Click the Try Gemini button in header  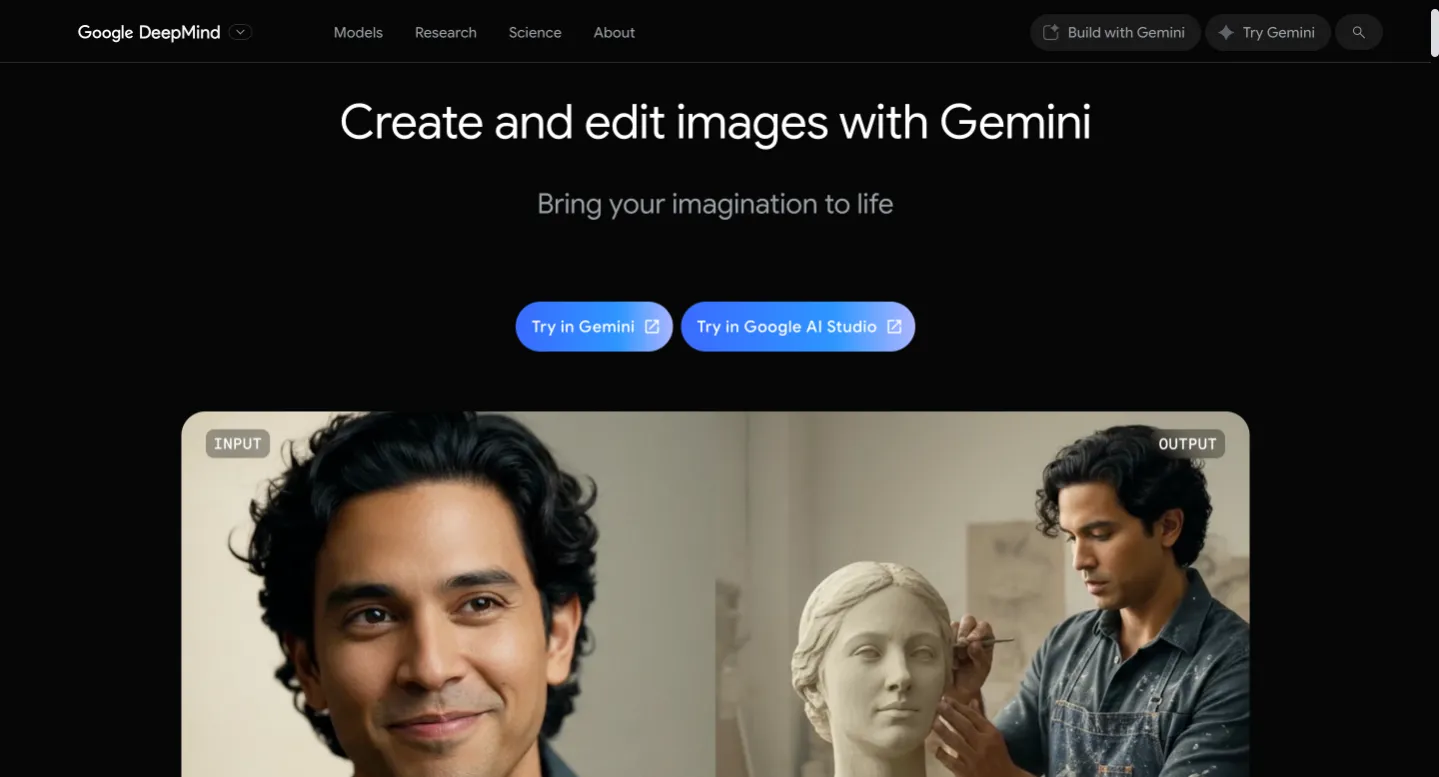click(x=1267, y=32)
